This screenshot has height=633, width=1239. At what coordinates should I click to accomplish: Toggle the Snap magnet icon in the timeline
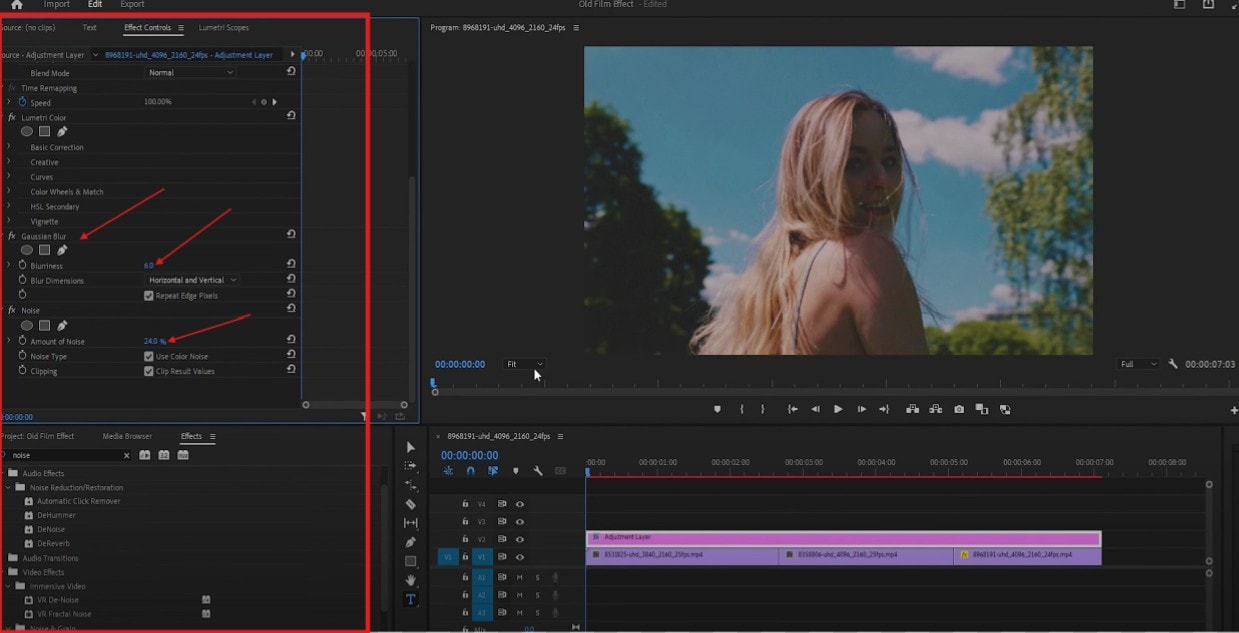[x=470, y=471]
